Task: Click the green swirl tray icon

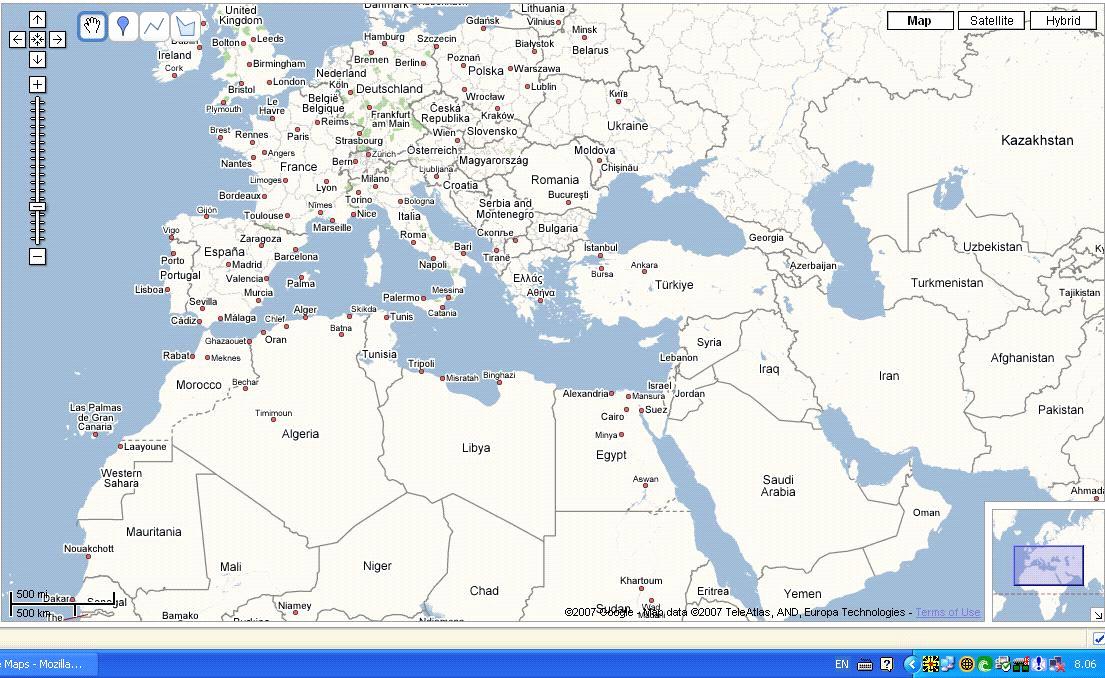Action: pyautogui.click(x=984, y=664)
